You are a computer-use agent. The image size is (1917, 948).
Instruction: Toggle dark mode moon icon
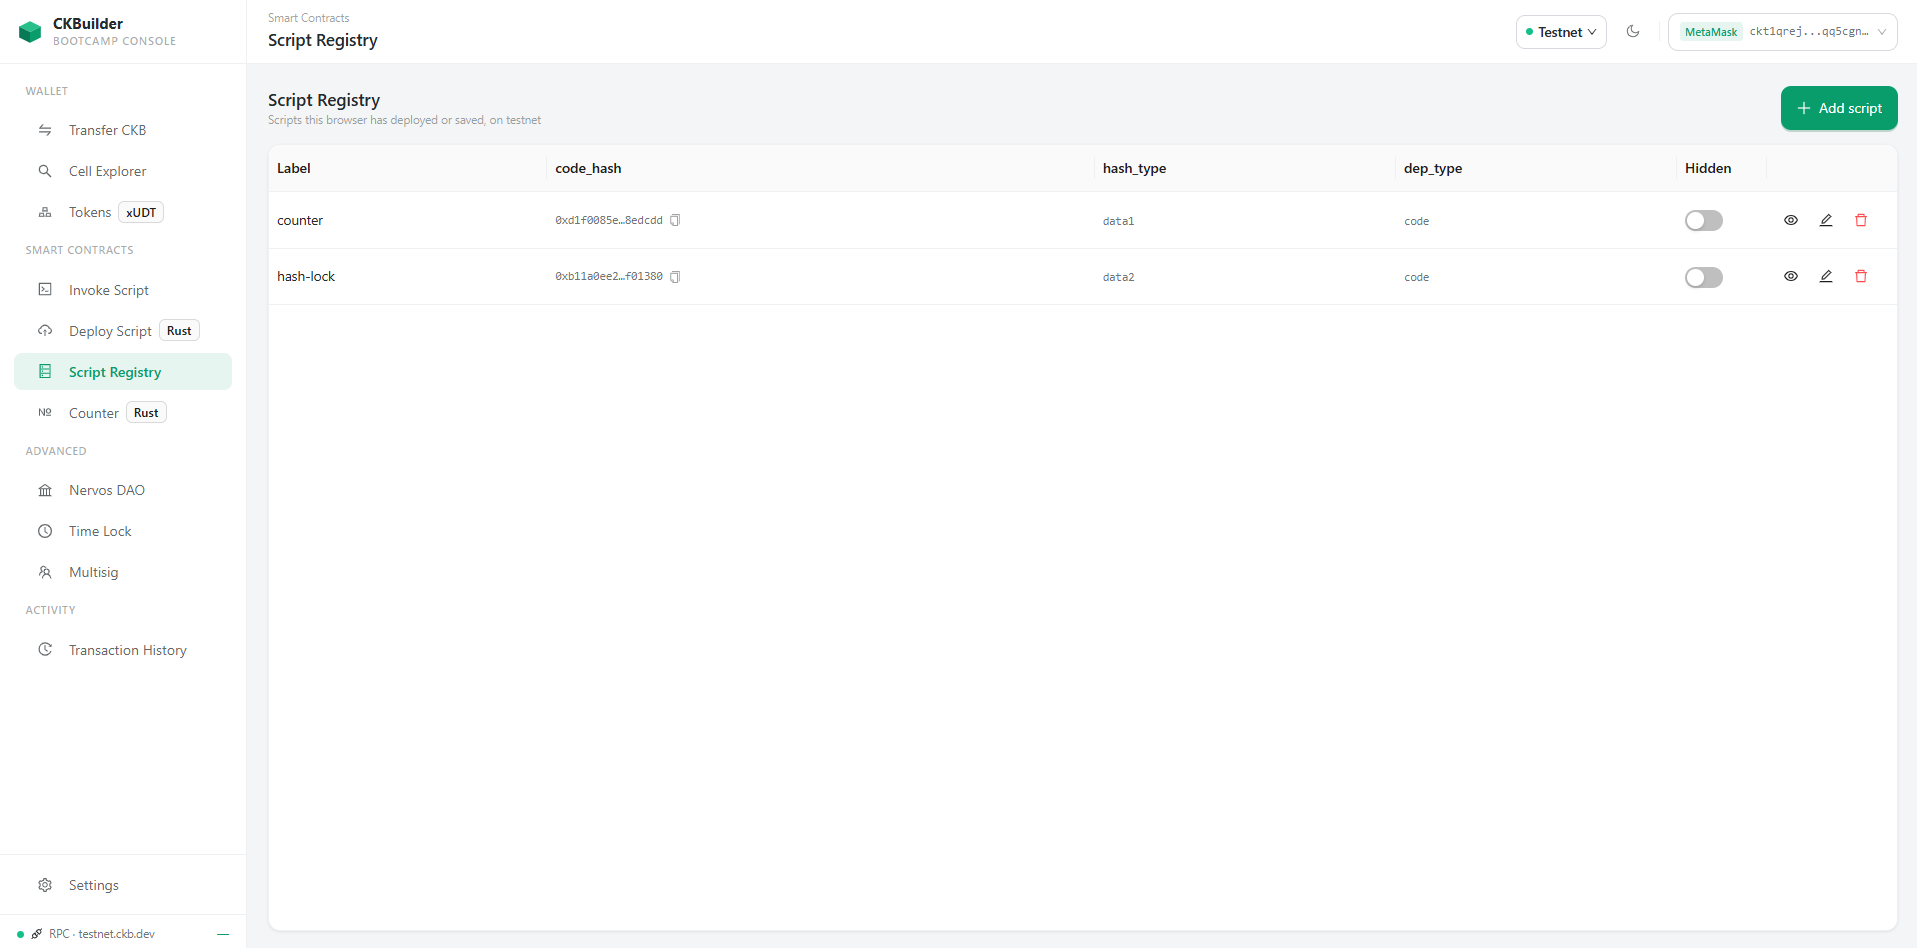coord(1633,31)
